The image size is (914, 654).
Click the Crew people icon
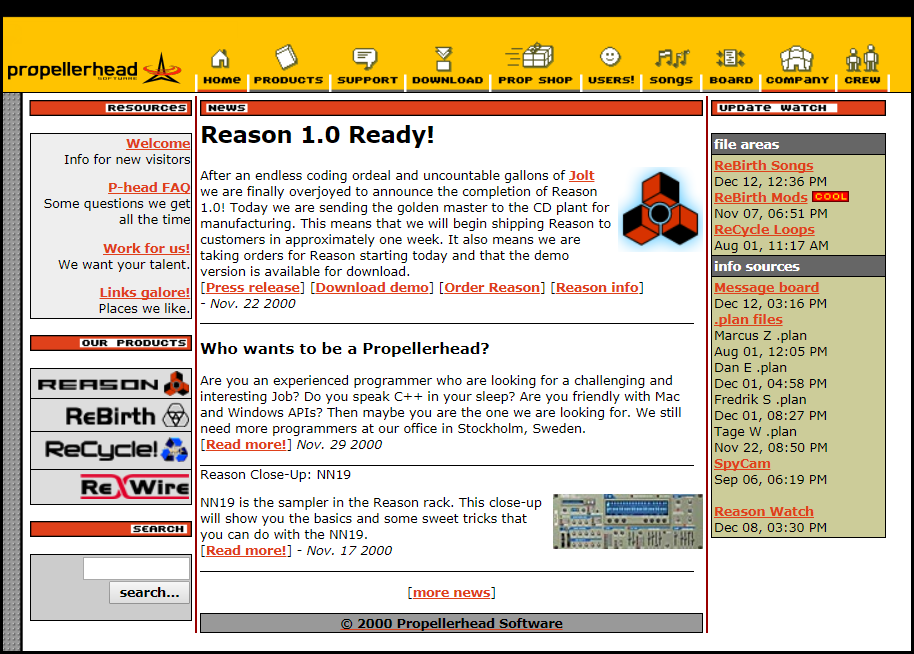pos(862,58)
